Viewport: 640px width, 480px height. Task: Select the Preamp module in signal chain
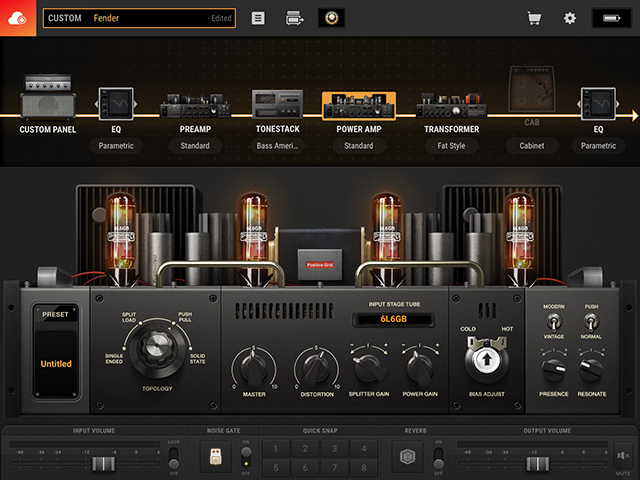pos(195,105)
